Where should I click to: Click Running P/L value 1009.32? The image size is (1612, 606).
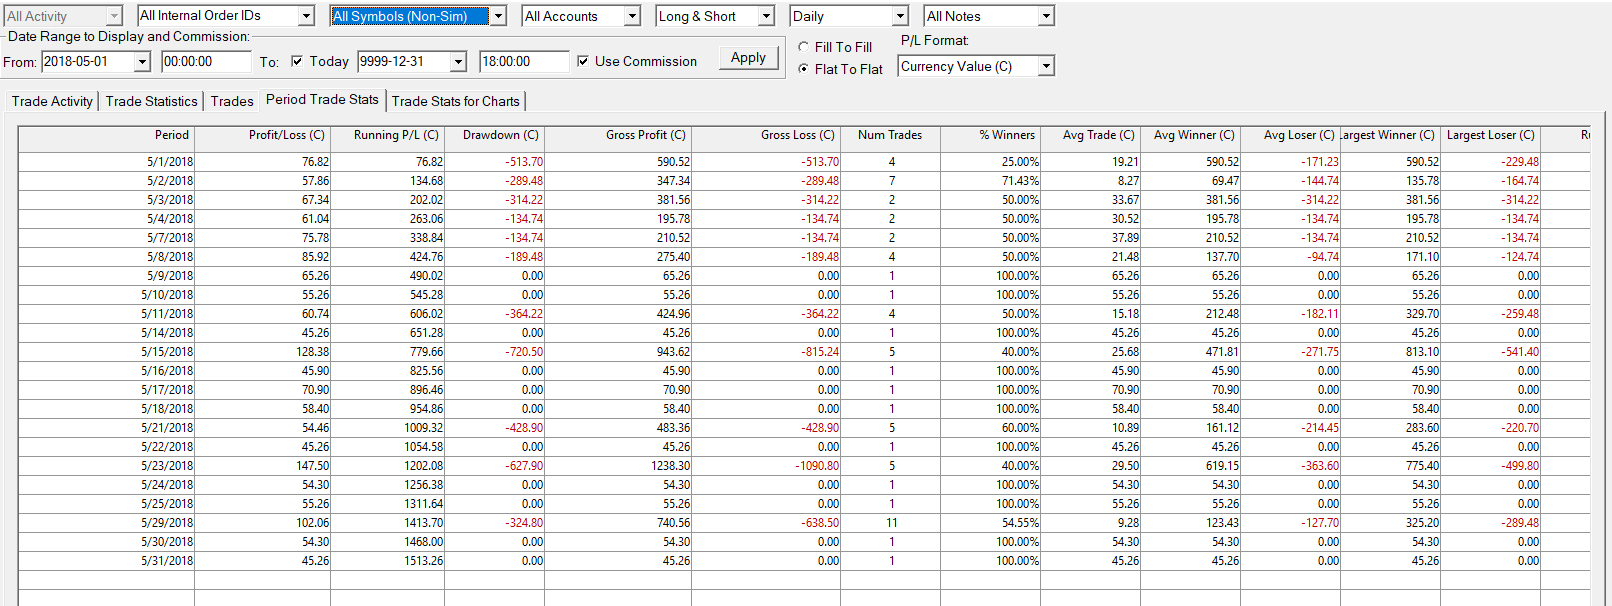pos(423,428)
